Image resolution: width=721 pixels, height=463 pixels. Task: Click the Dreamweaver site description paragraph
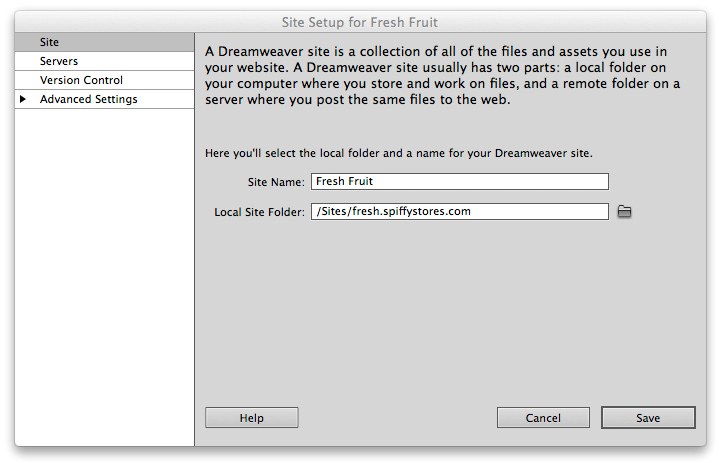click(442, 75)
